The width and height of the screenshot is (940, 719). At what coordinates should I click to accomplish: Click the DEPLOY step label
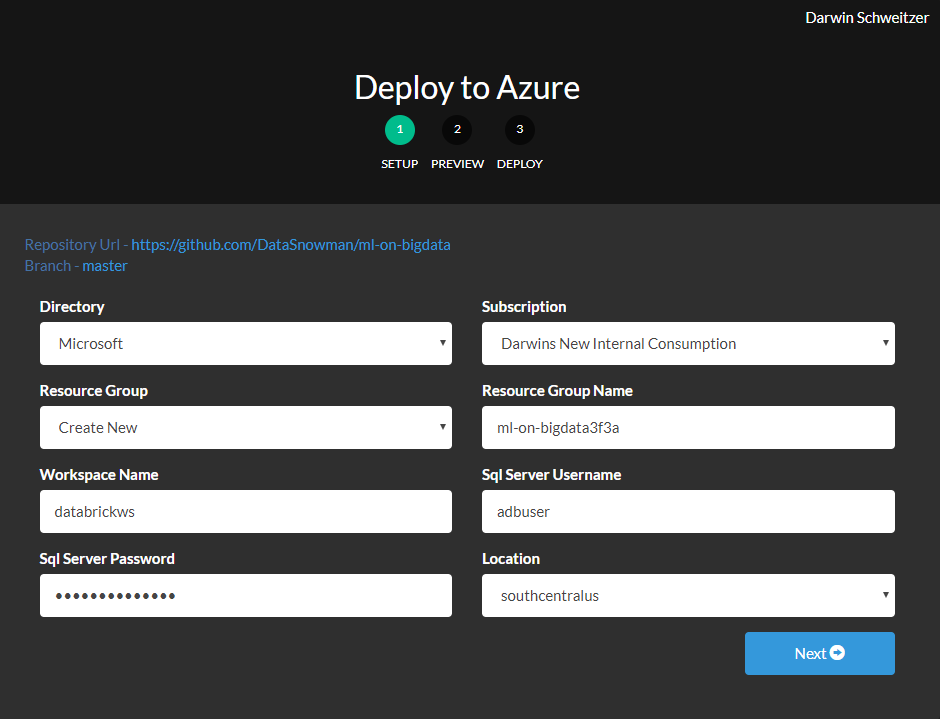(520, 164)
